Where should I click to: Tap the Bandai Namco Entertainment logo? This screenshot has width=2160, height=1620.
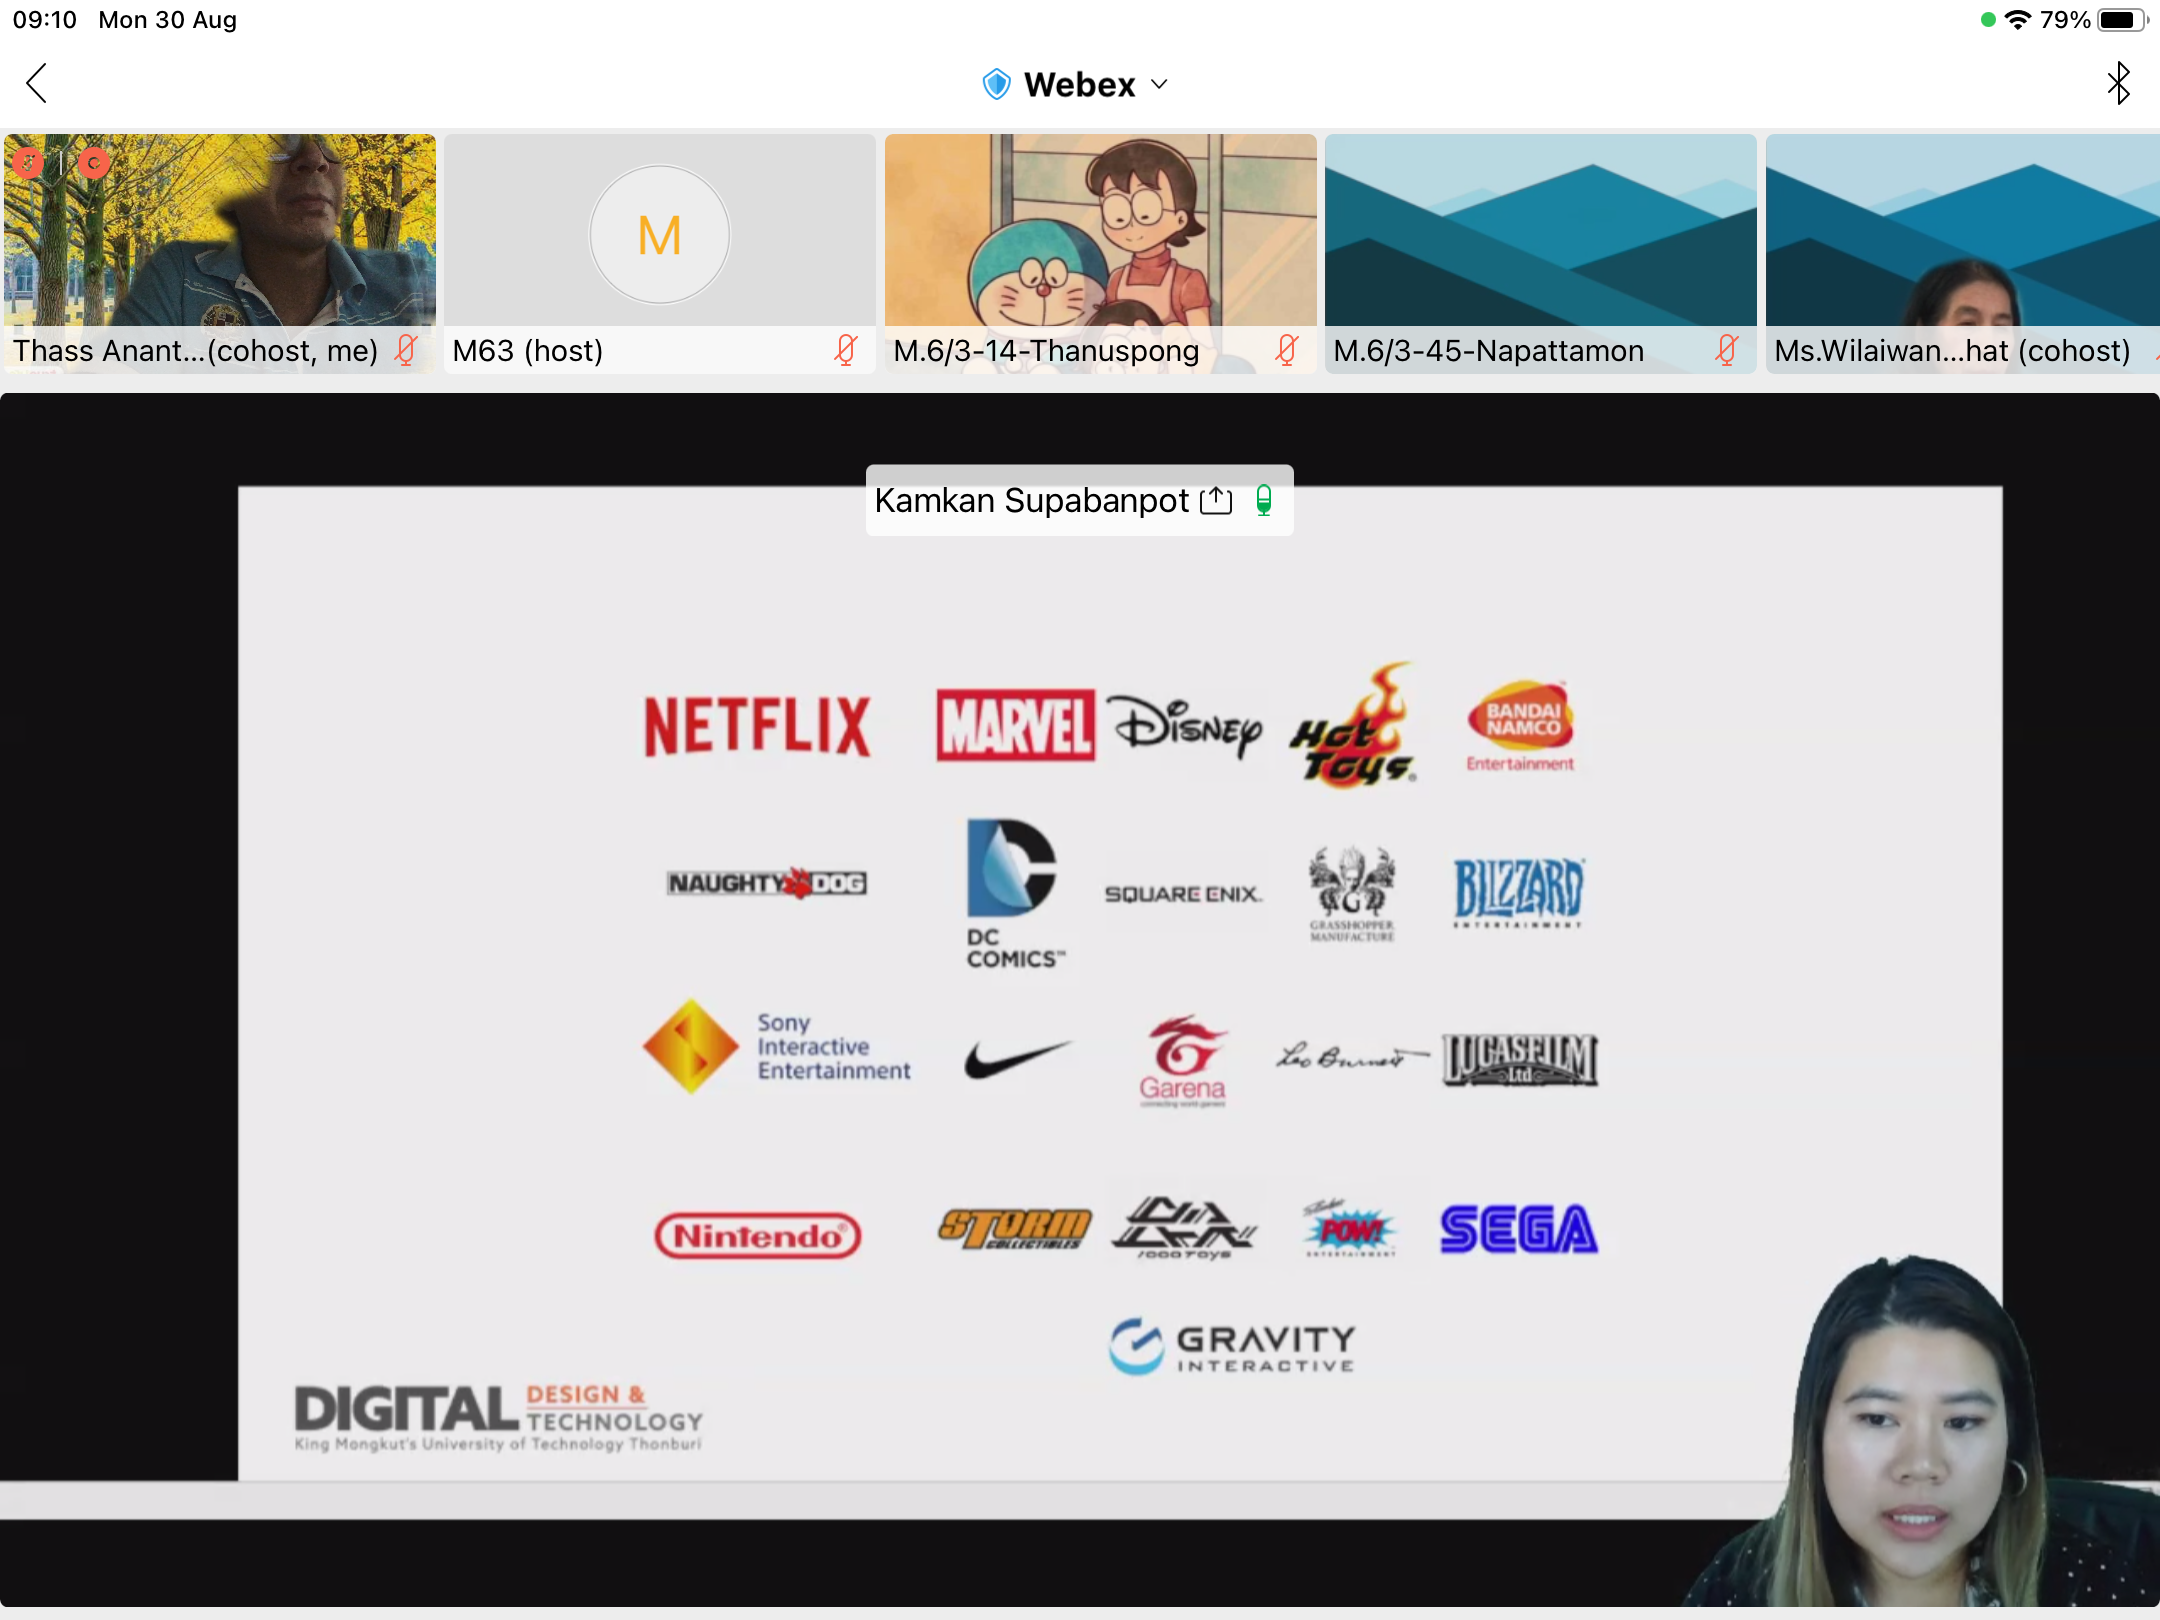[x=1520, y=727]
